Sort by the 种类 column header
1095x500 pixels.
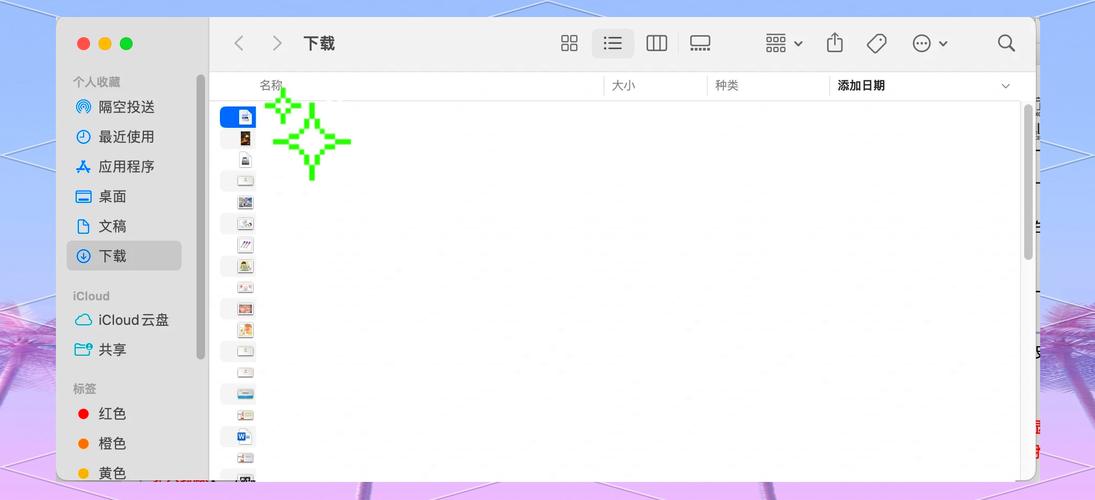727,86
